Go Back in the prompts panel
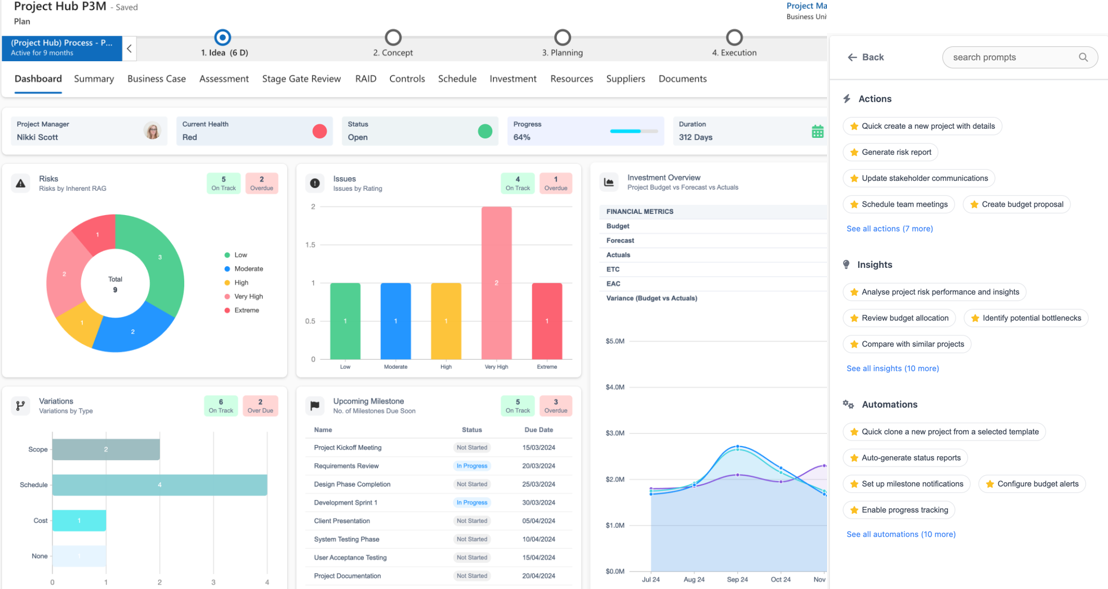Screen dimensions: 1108x589 (x=866, y=57)
